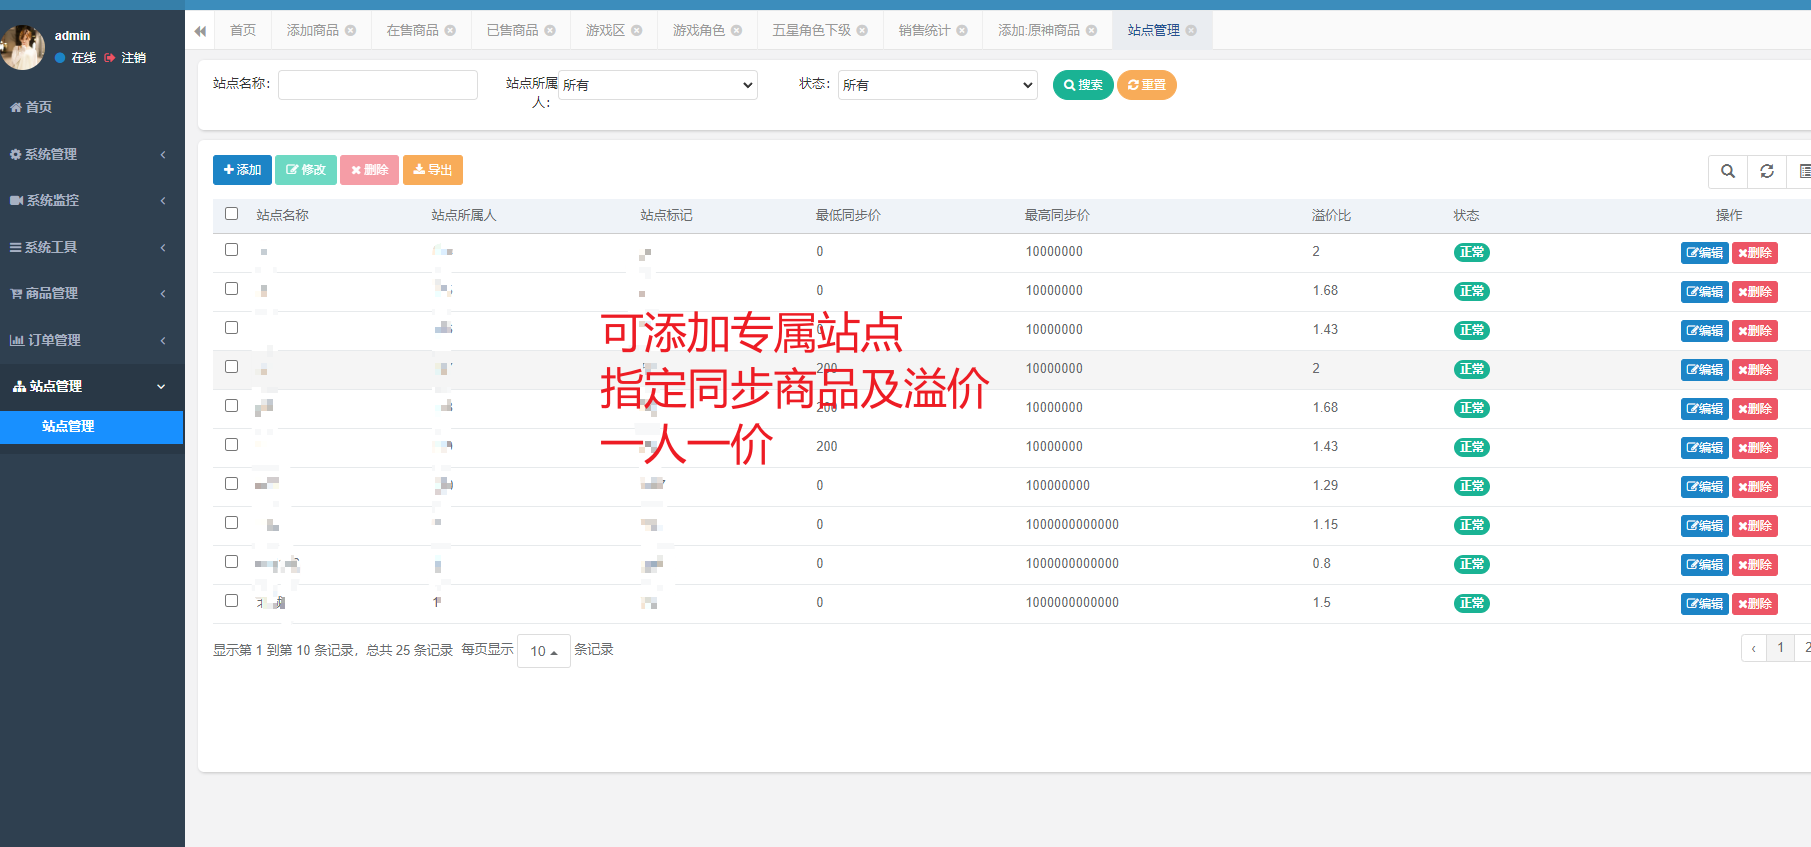Click 编辑 on the 1.15 row
Image resolution: width=1811 pixels, height=847 pixels.
pos(1705,526)
